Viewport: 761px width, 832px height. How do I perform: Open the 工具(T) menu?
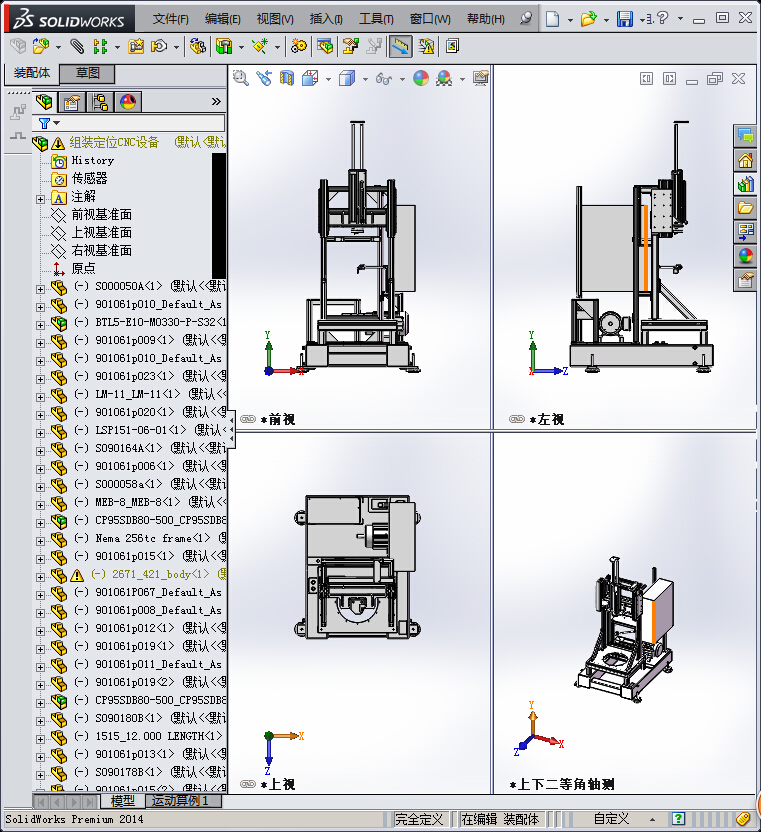click(x=376, y=19)
